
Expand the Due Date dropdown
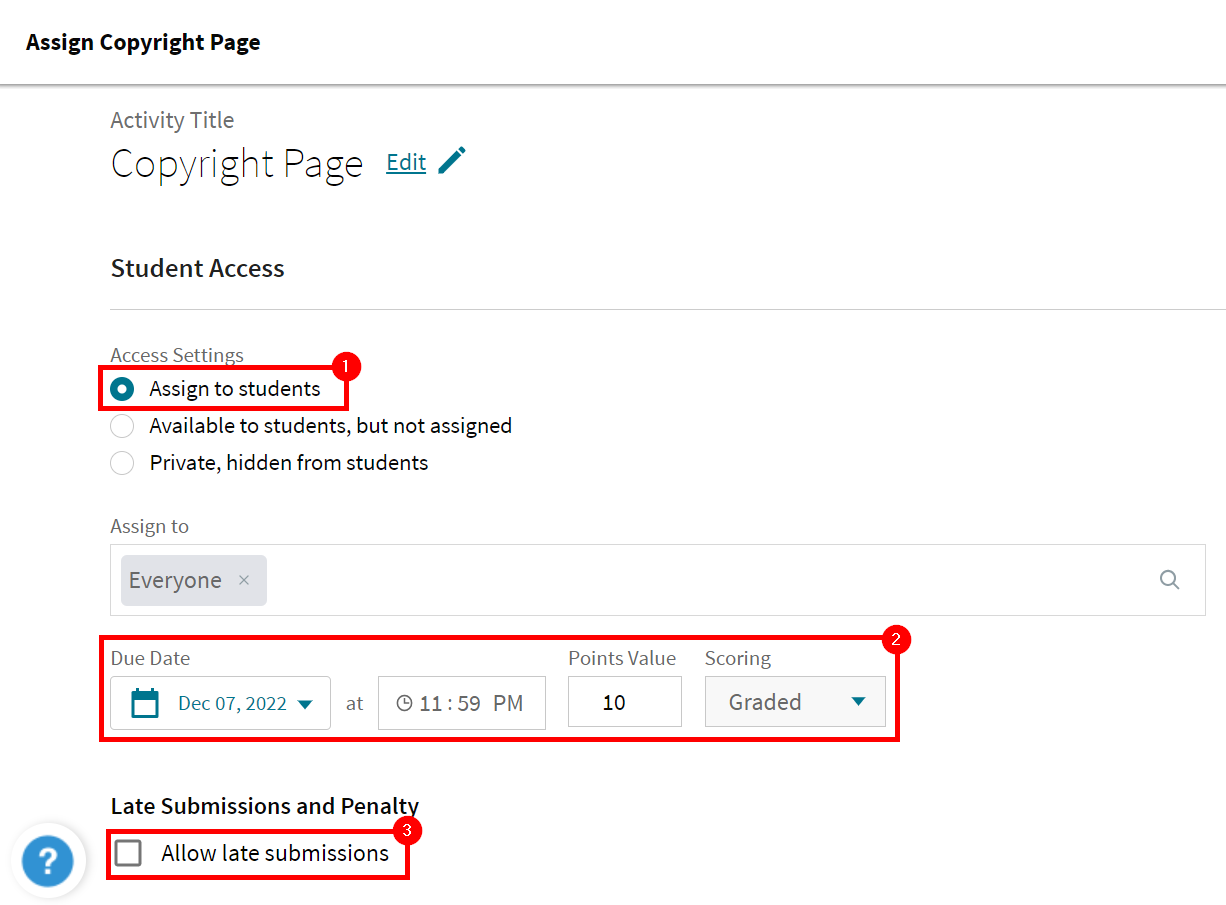220,702
